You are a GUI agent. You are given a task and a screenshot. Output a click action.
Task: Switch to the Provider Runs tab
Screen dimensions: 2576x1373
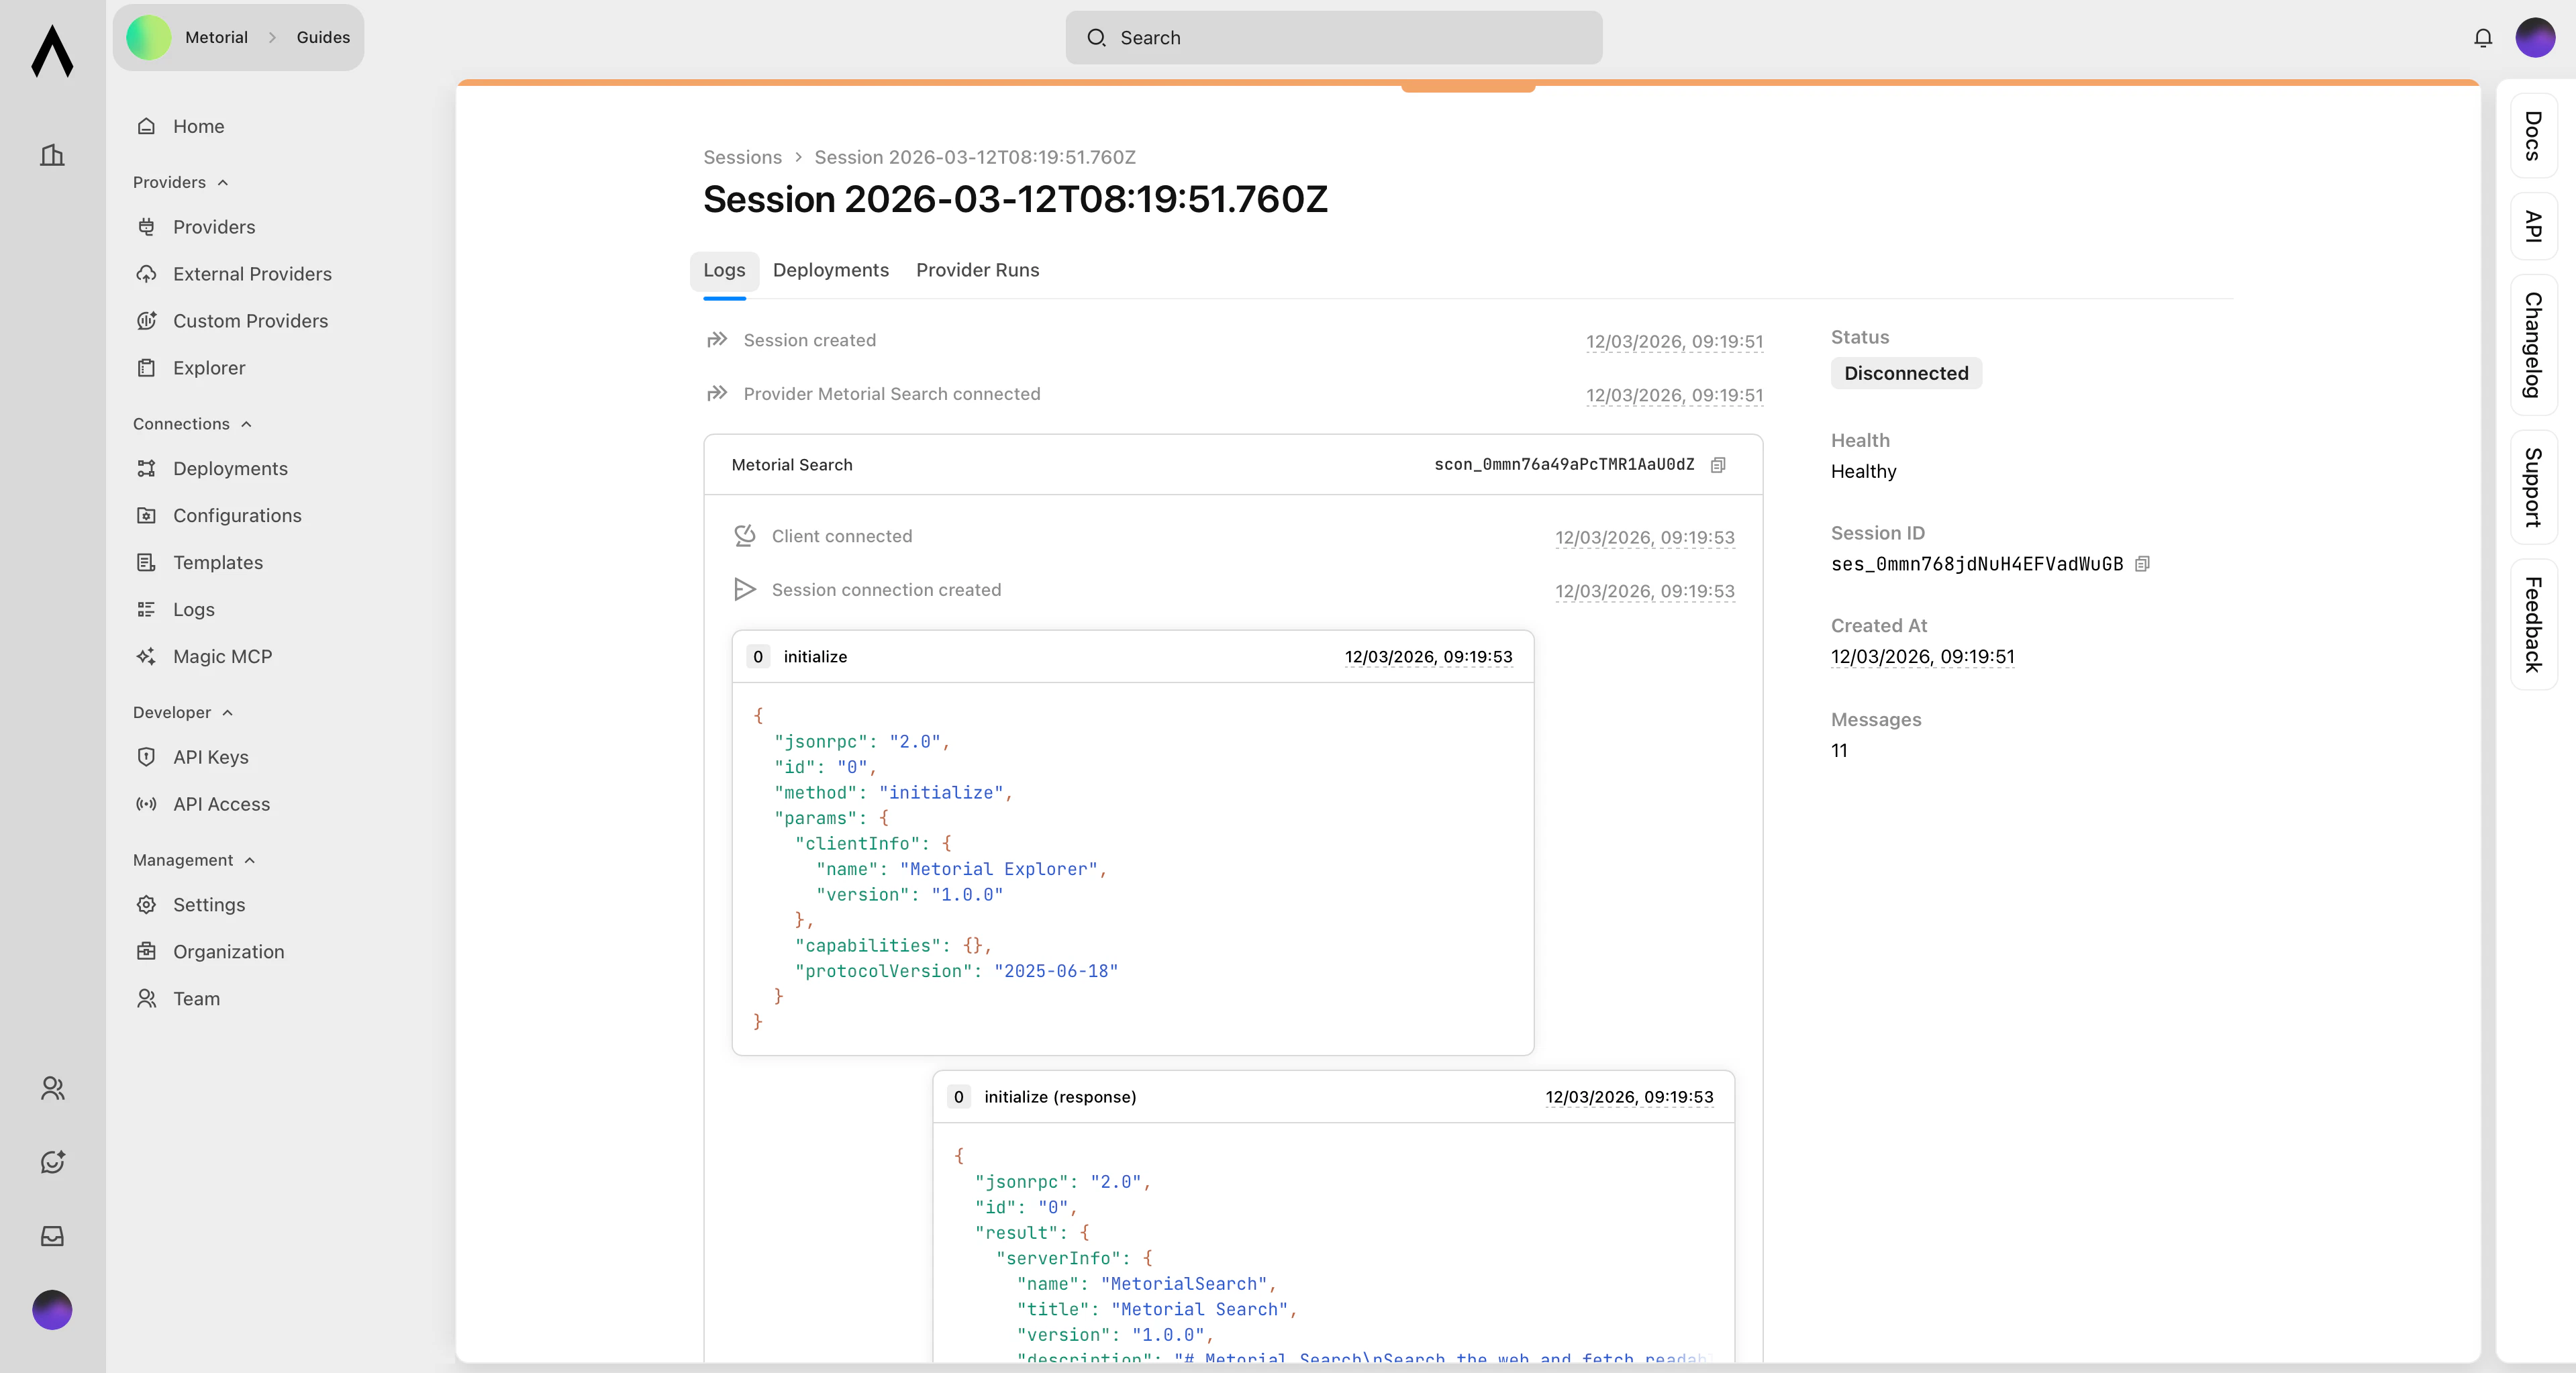[977, 270]
